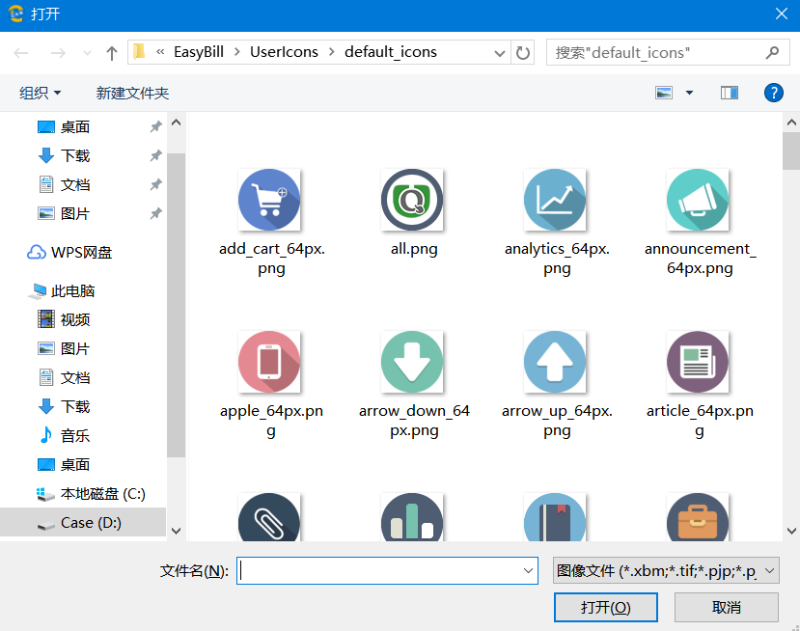Click the 打开(O) button
Viewport: 800px width, 631px height.
[606, 607]
